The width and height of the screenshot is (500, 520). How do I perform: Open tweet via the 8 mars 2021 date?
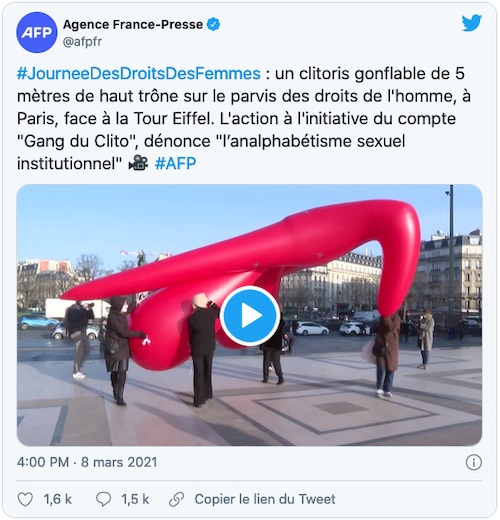pyautogui.click(x=119, y=462)
